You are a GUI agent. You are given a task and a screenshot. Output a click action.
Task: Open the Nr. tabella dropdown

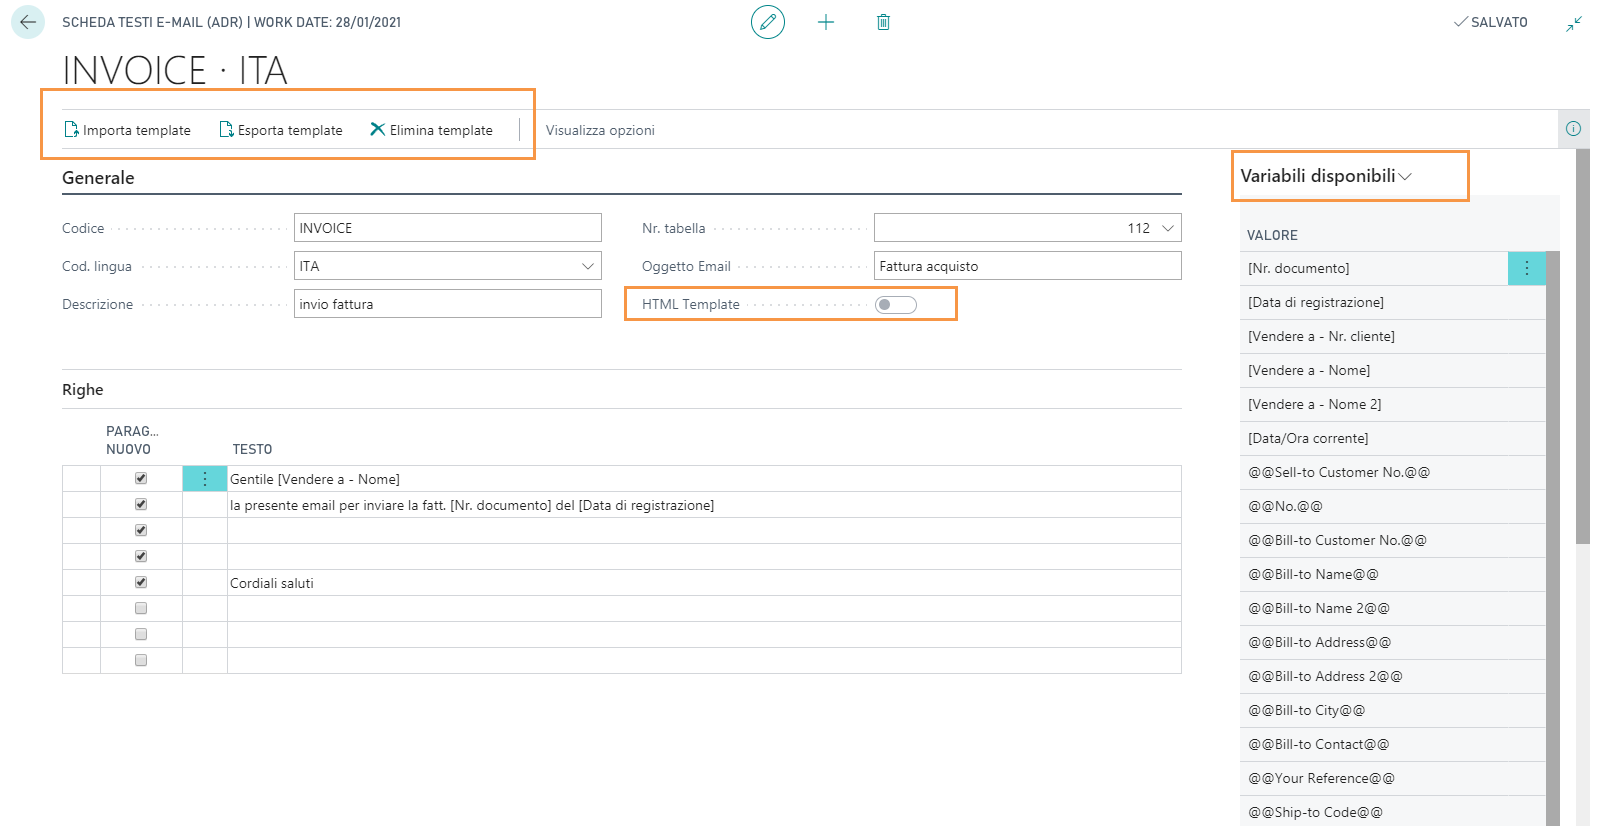click(x=1167, y=228)
